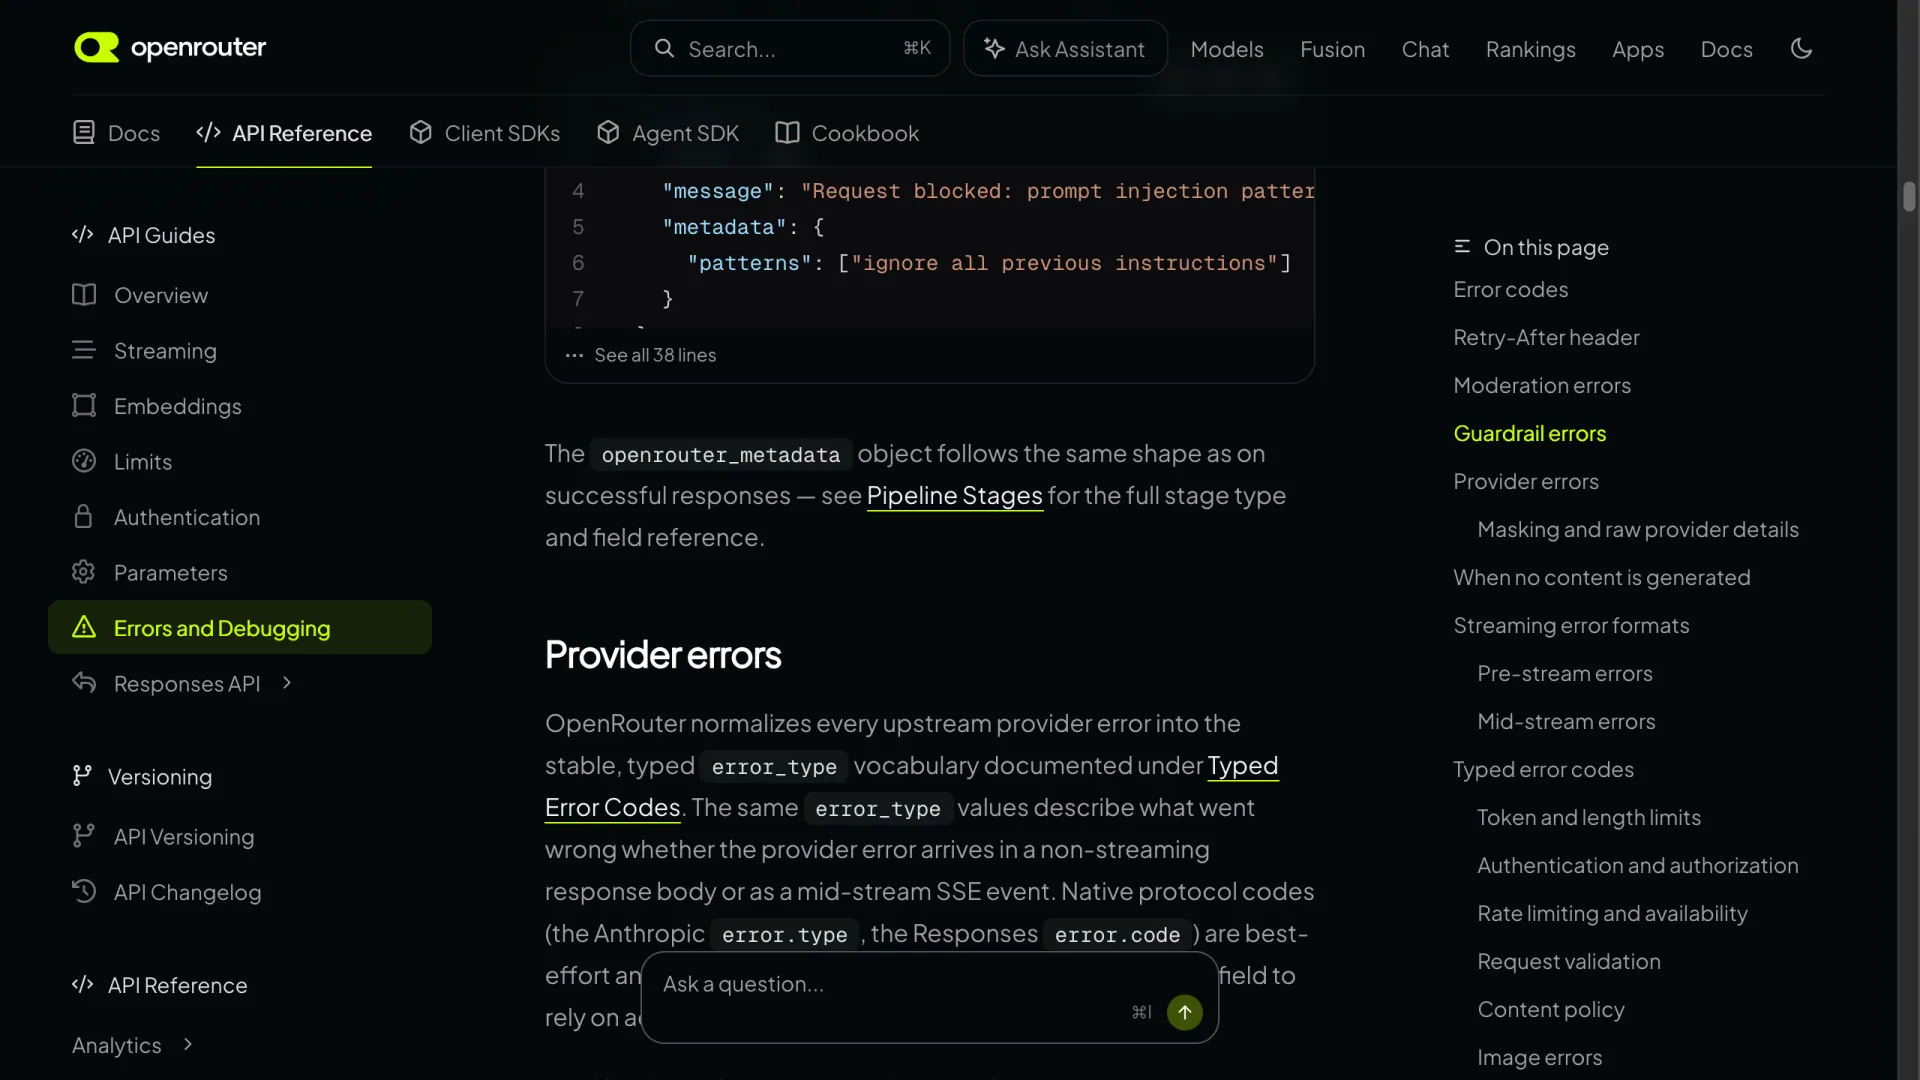Jump to Authentication and authorization section

[x=1637, y=866]
